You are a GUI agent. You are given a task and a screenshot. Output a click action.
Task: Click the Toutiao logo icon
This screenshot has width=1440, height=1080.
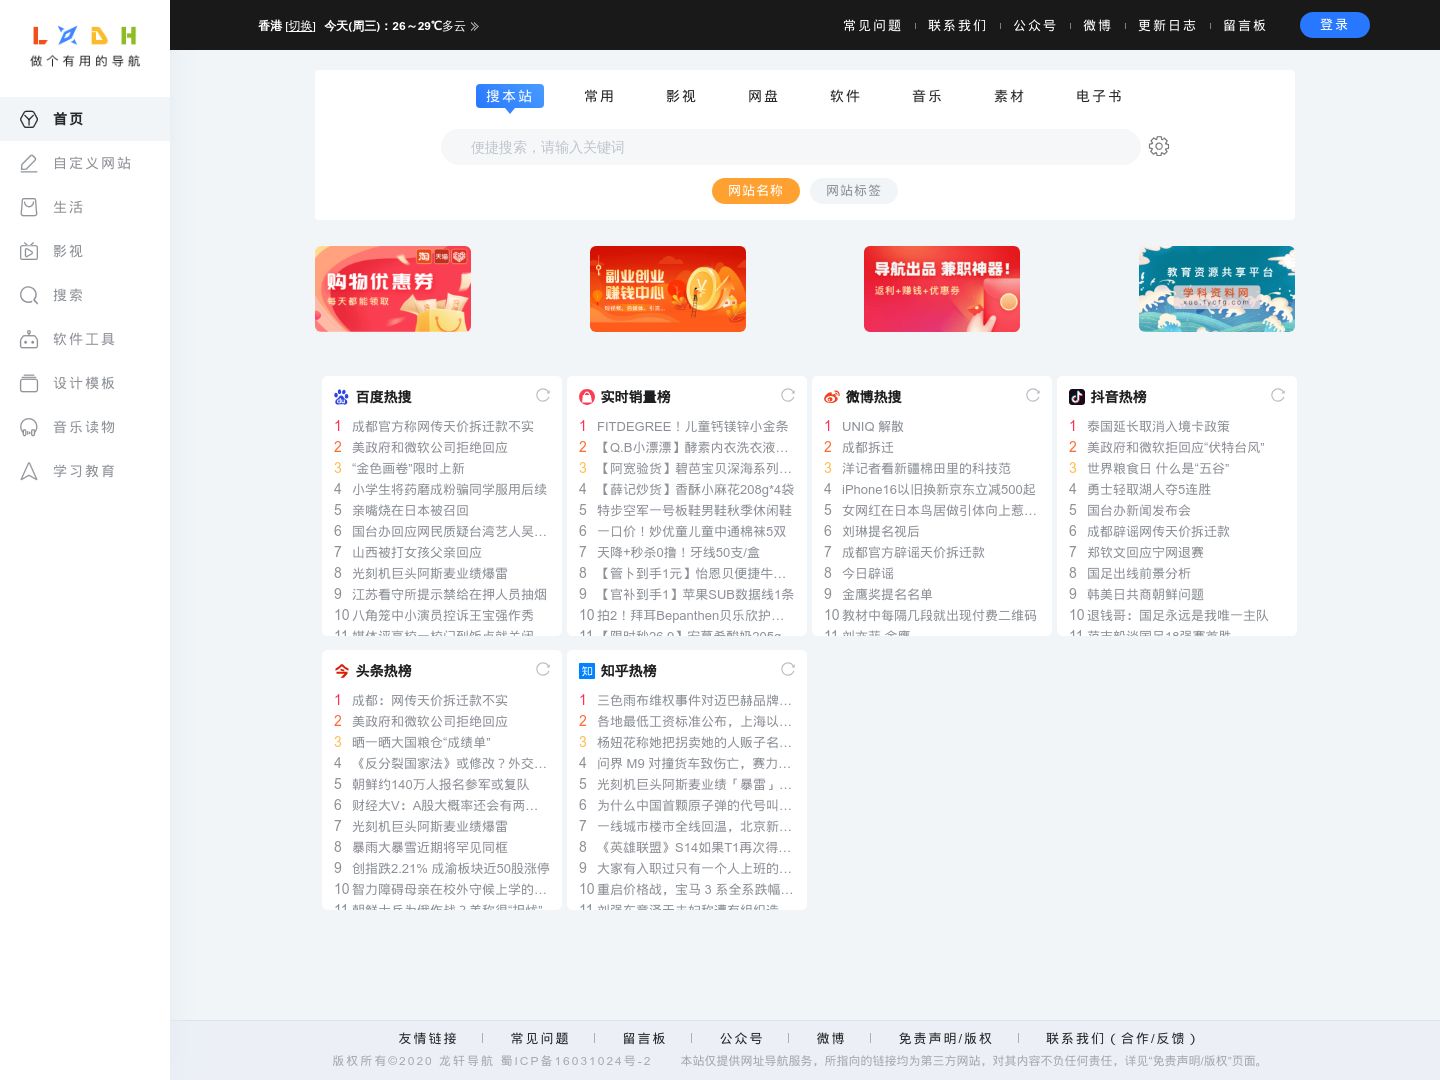tap(342, 671)
